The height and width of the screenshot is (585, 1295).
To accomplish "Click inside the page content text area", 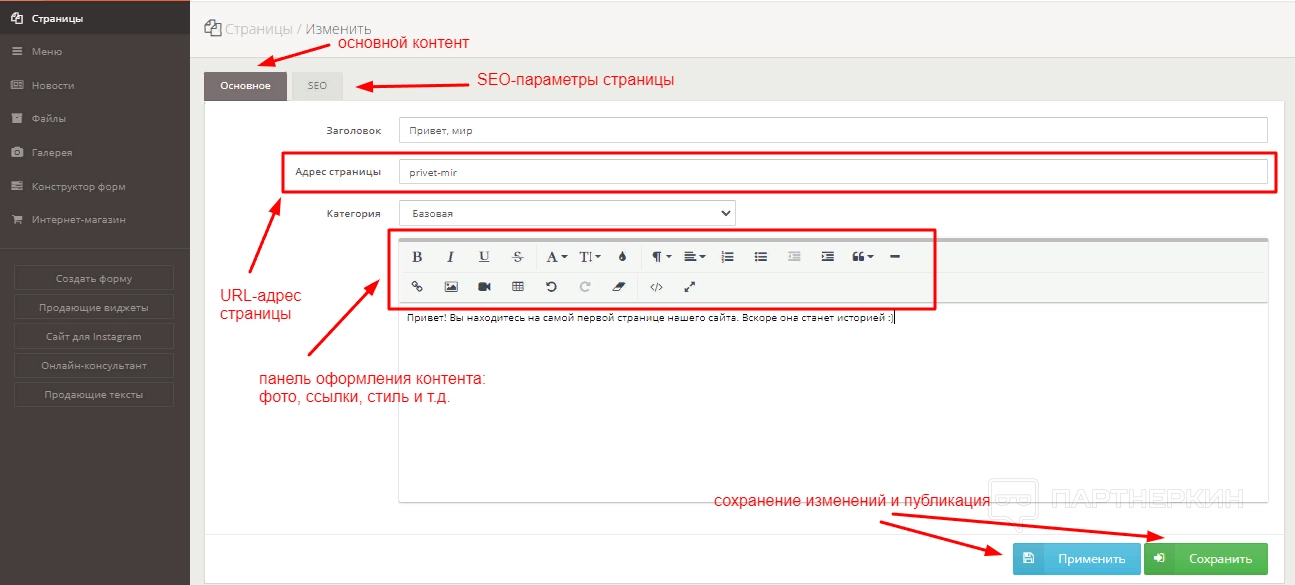I will [x=833, y=405].
